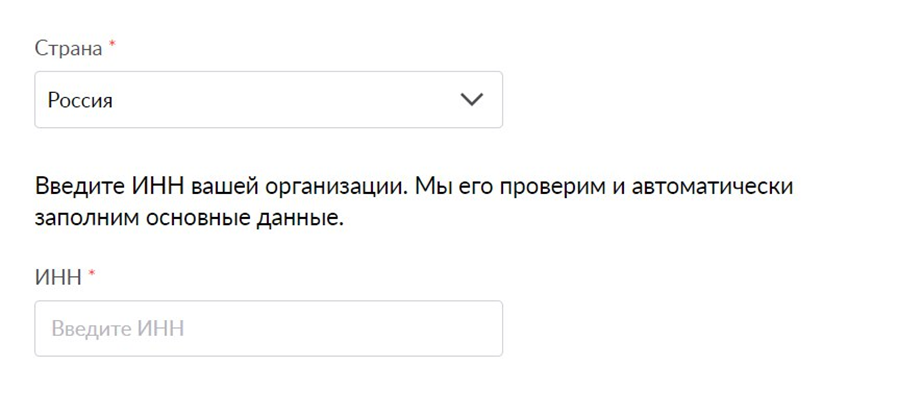Expand the country list showing Россия
The height and width of the screenshot is (414, 898).
pyautogui.click(x=268, y=100)
